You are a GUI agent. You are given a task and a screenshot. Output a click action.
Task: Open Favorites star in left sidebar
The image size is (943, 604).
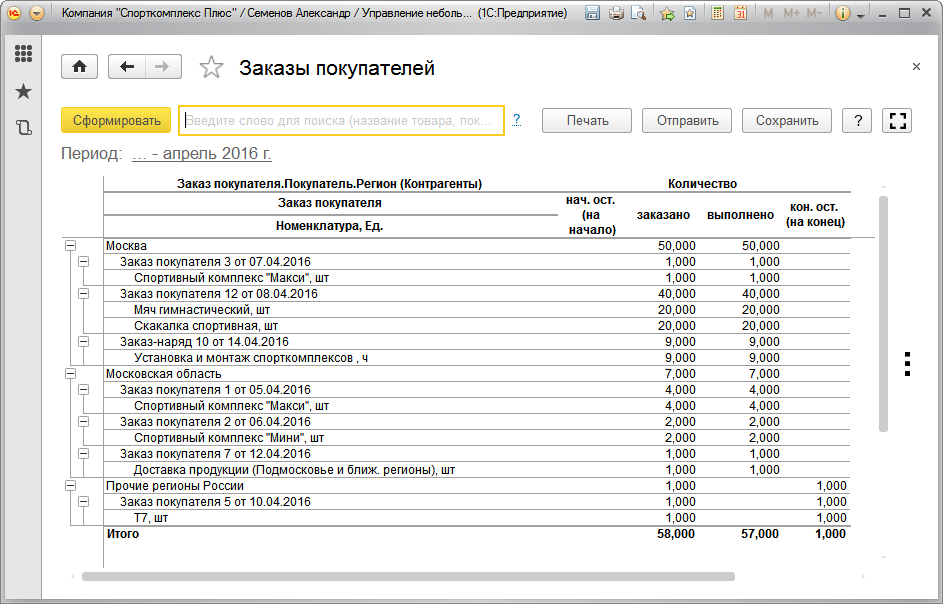23,91
